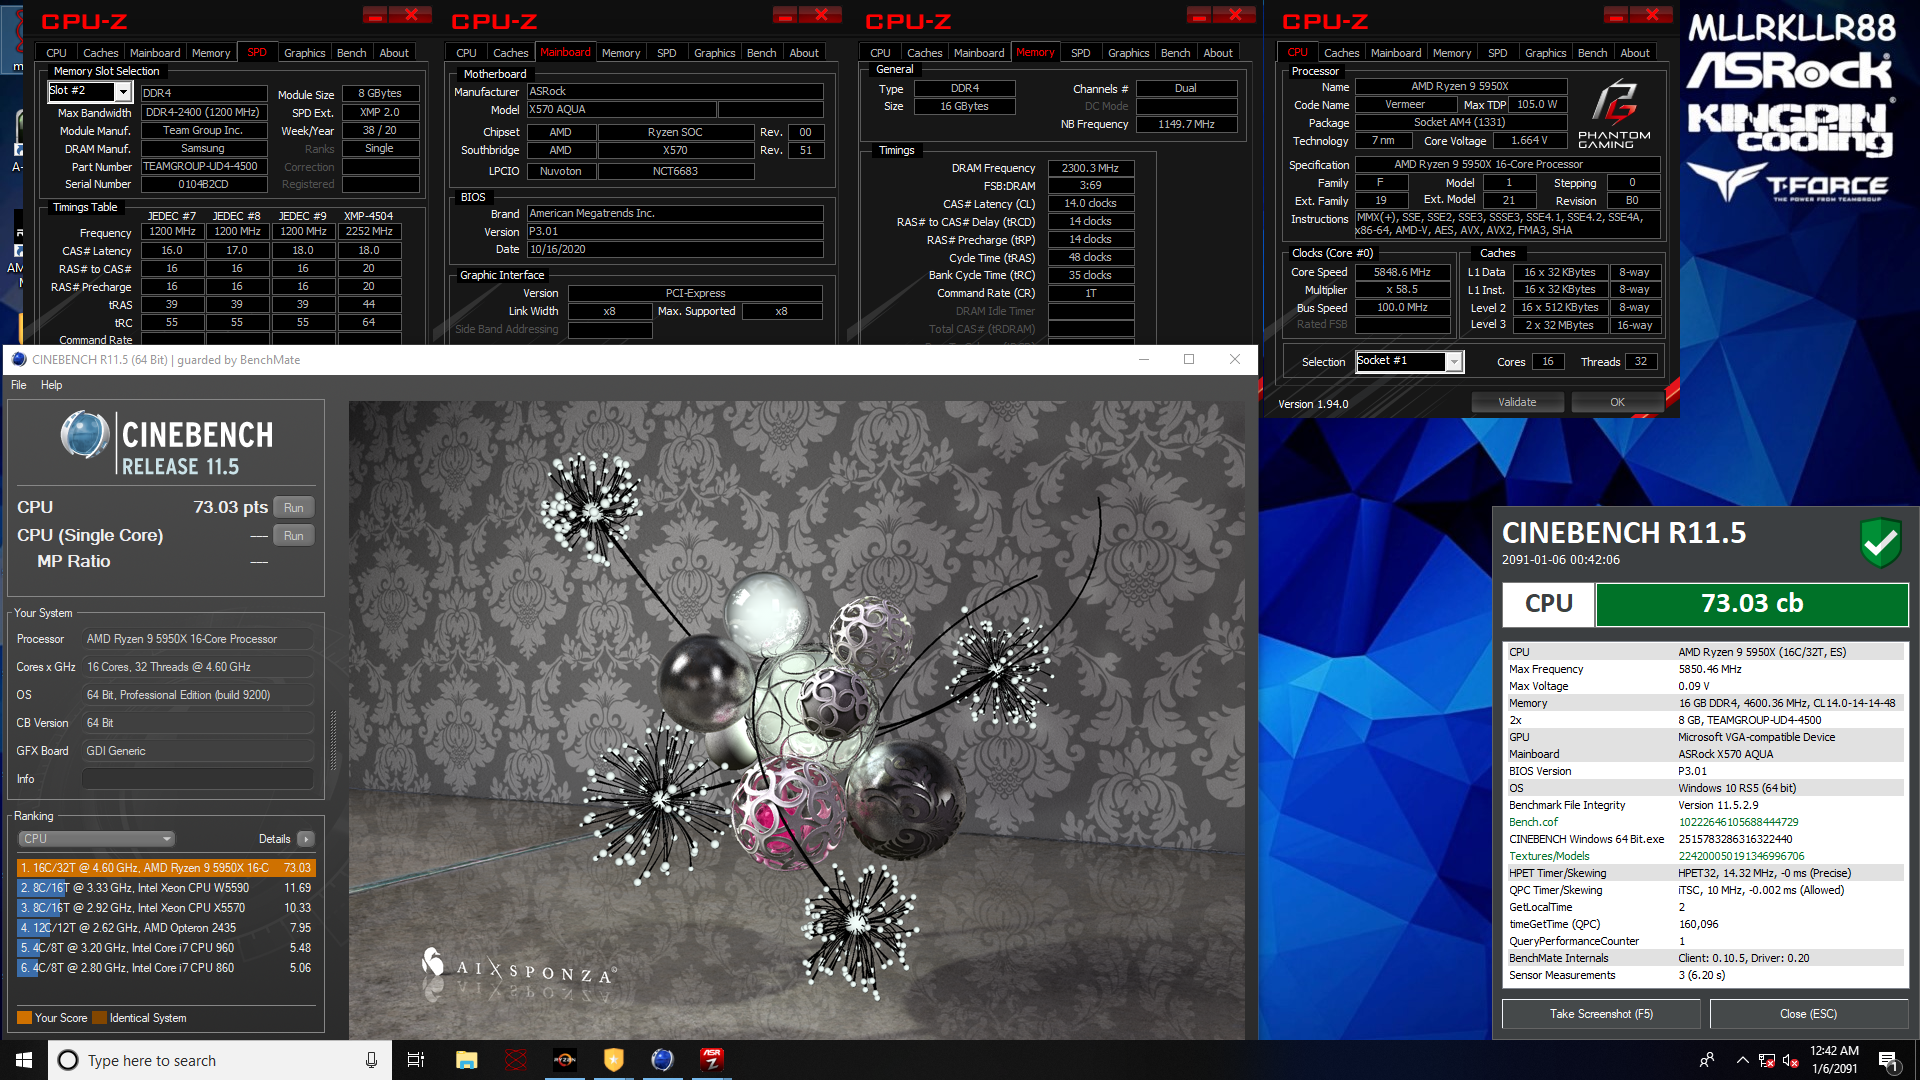Open the Textures/Models link in BenchMate
The width and height of the screenshot is (1920, 1080).
(1549, 856)
